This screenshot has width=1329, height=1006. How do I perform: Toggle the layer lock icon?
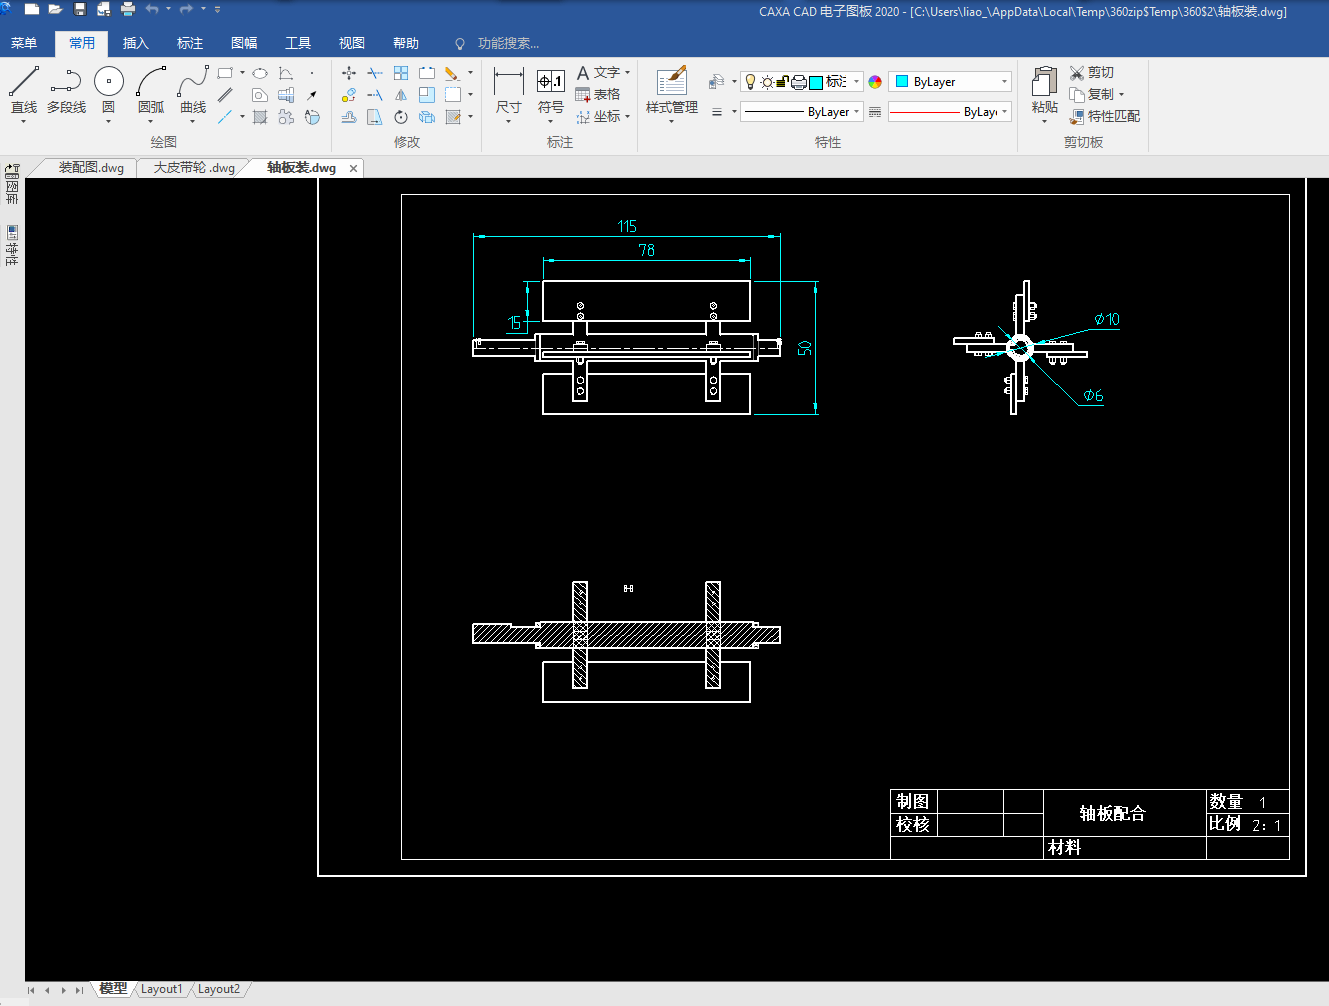pyautogui.click(x=783, y=82)
